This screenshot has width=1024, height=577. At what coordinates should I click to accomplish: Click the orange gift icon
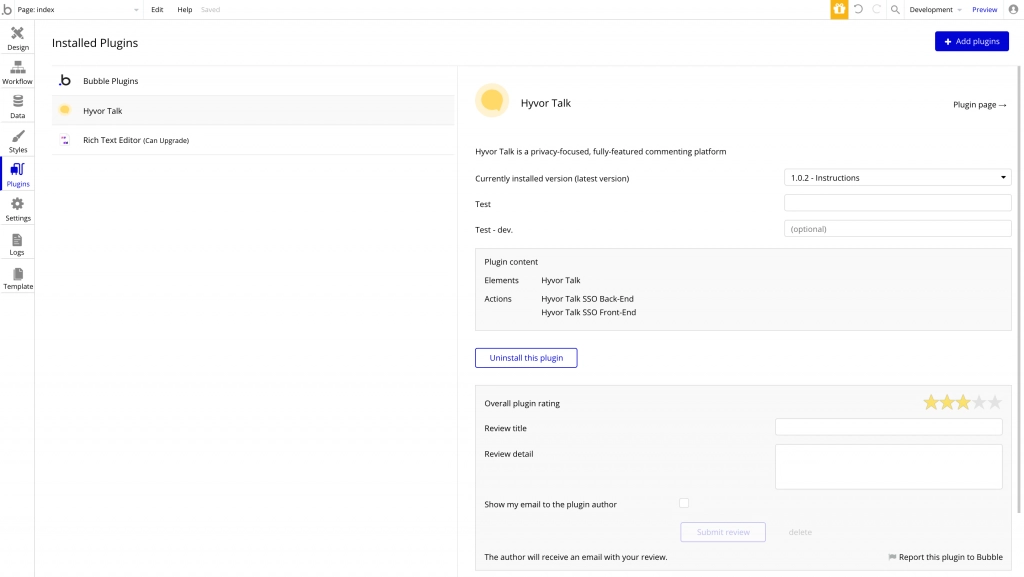coord(839,9)
